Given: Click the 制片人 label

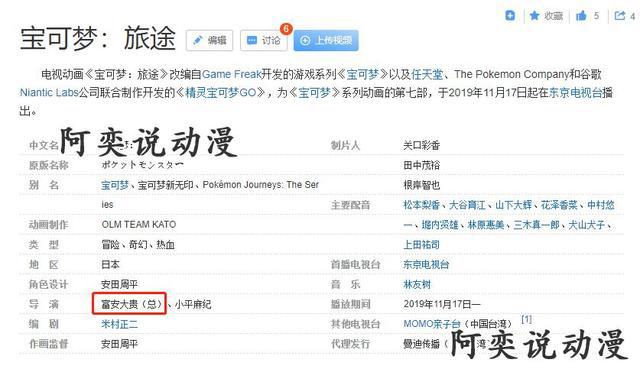Looking at the screenshot, I should [345, 145].
